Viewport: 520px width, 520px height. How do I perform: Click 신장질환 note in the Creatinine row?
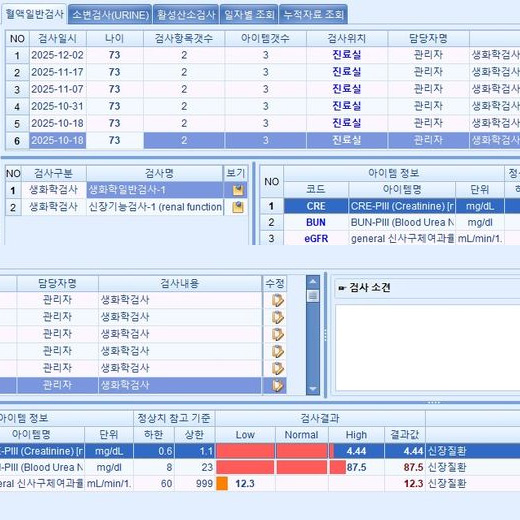click(447, 451)
